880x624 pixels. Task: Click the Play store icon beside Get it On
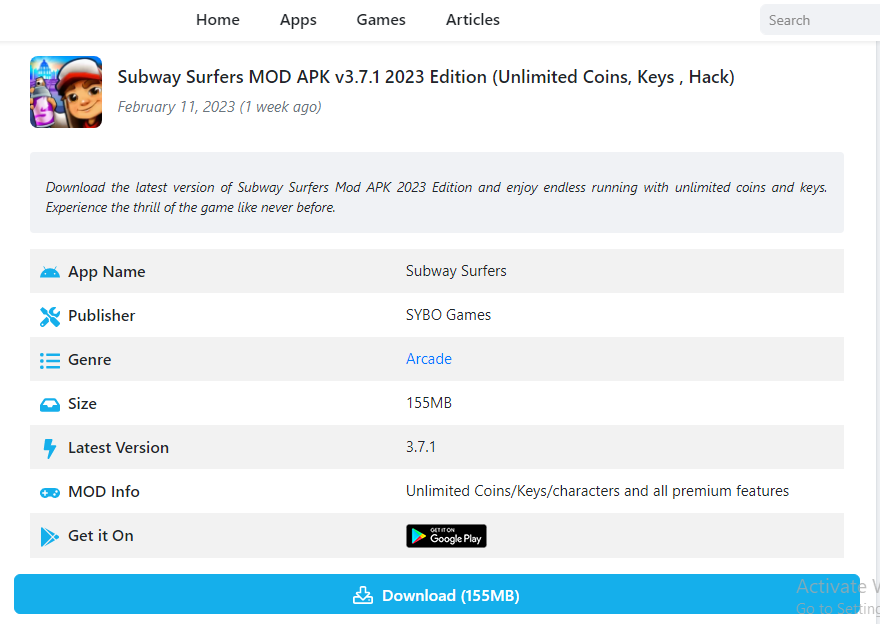(50, 537)
